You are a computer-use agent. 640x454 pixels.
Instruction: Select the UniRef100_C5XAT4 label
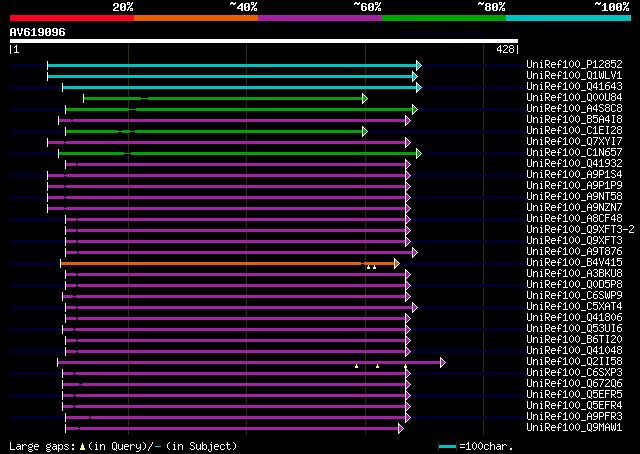[x=574, y=307]
